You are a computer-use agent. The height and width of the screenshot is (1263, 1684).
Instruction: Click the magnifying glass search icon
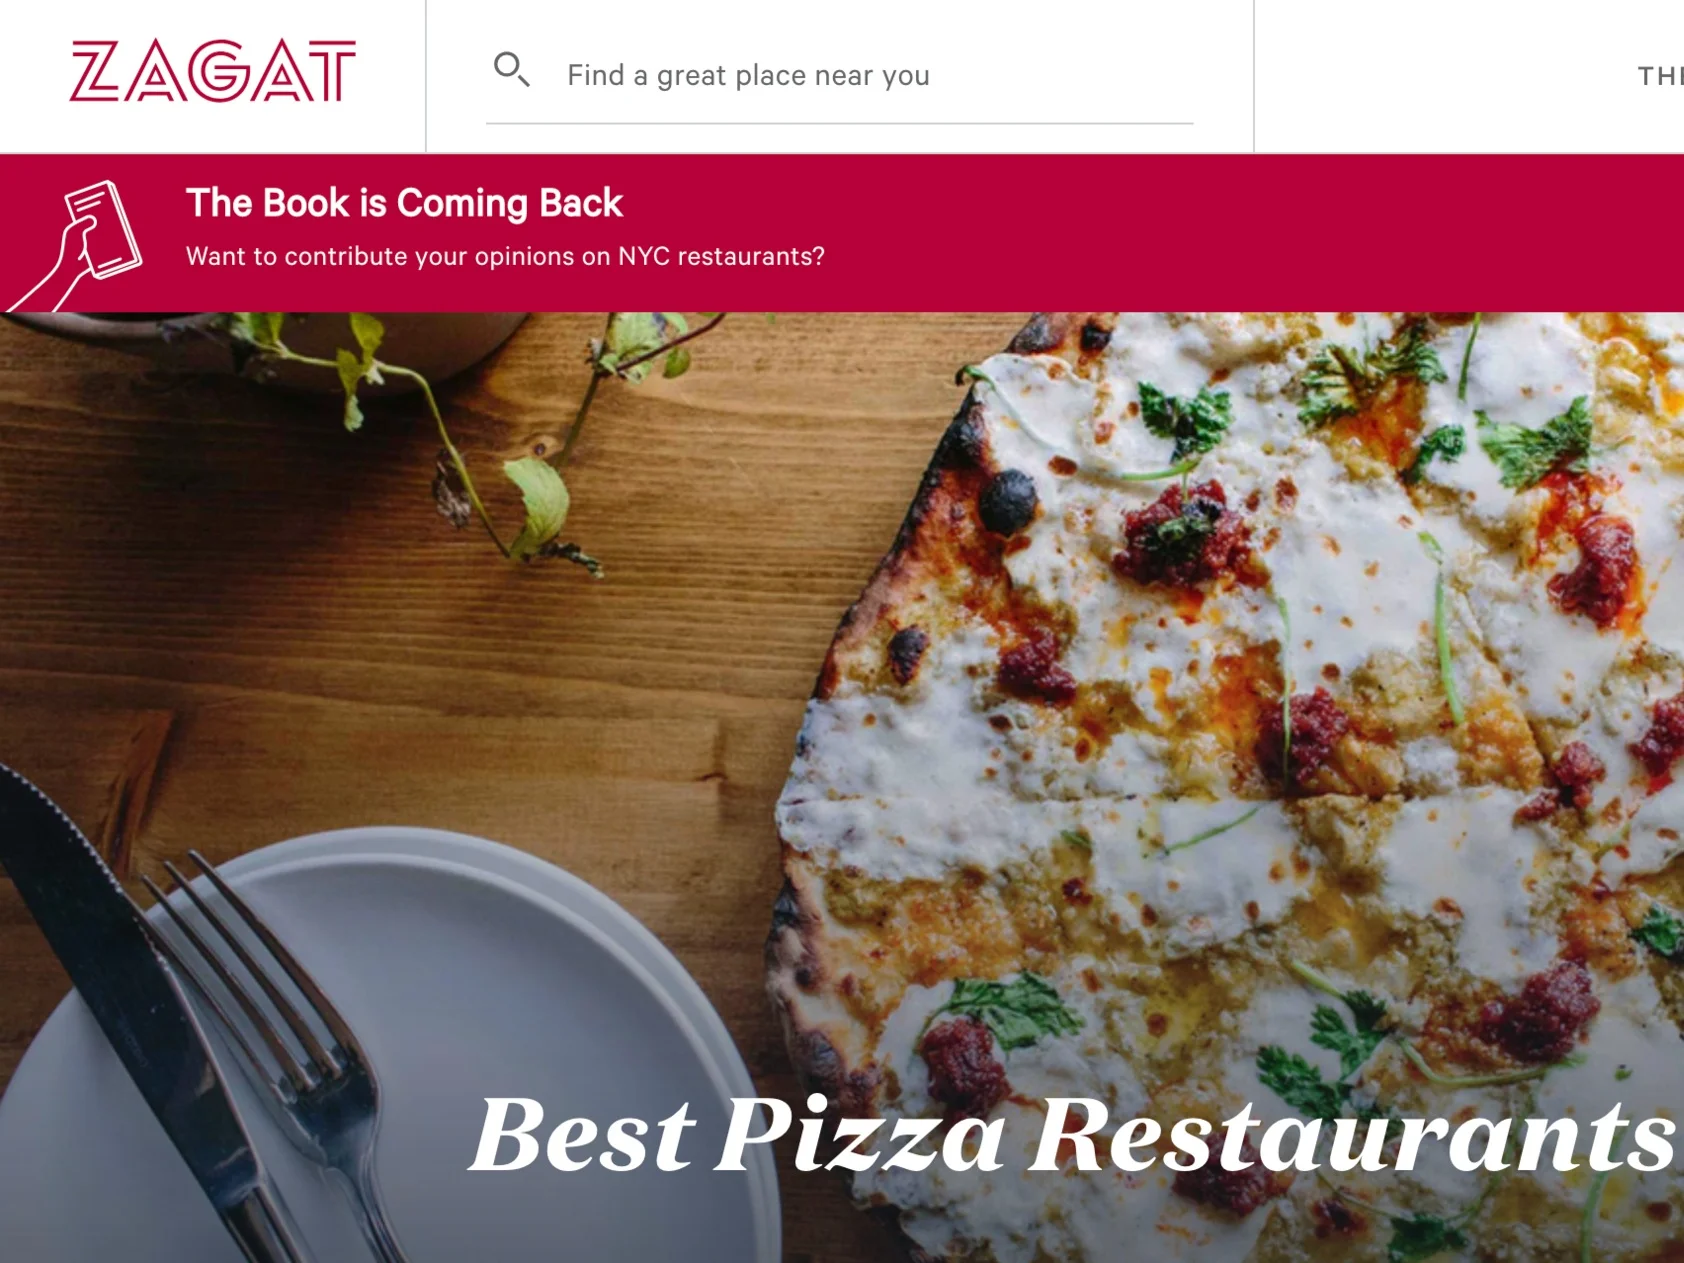(511, 70)
